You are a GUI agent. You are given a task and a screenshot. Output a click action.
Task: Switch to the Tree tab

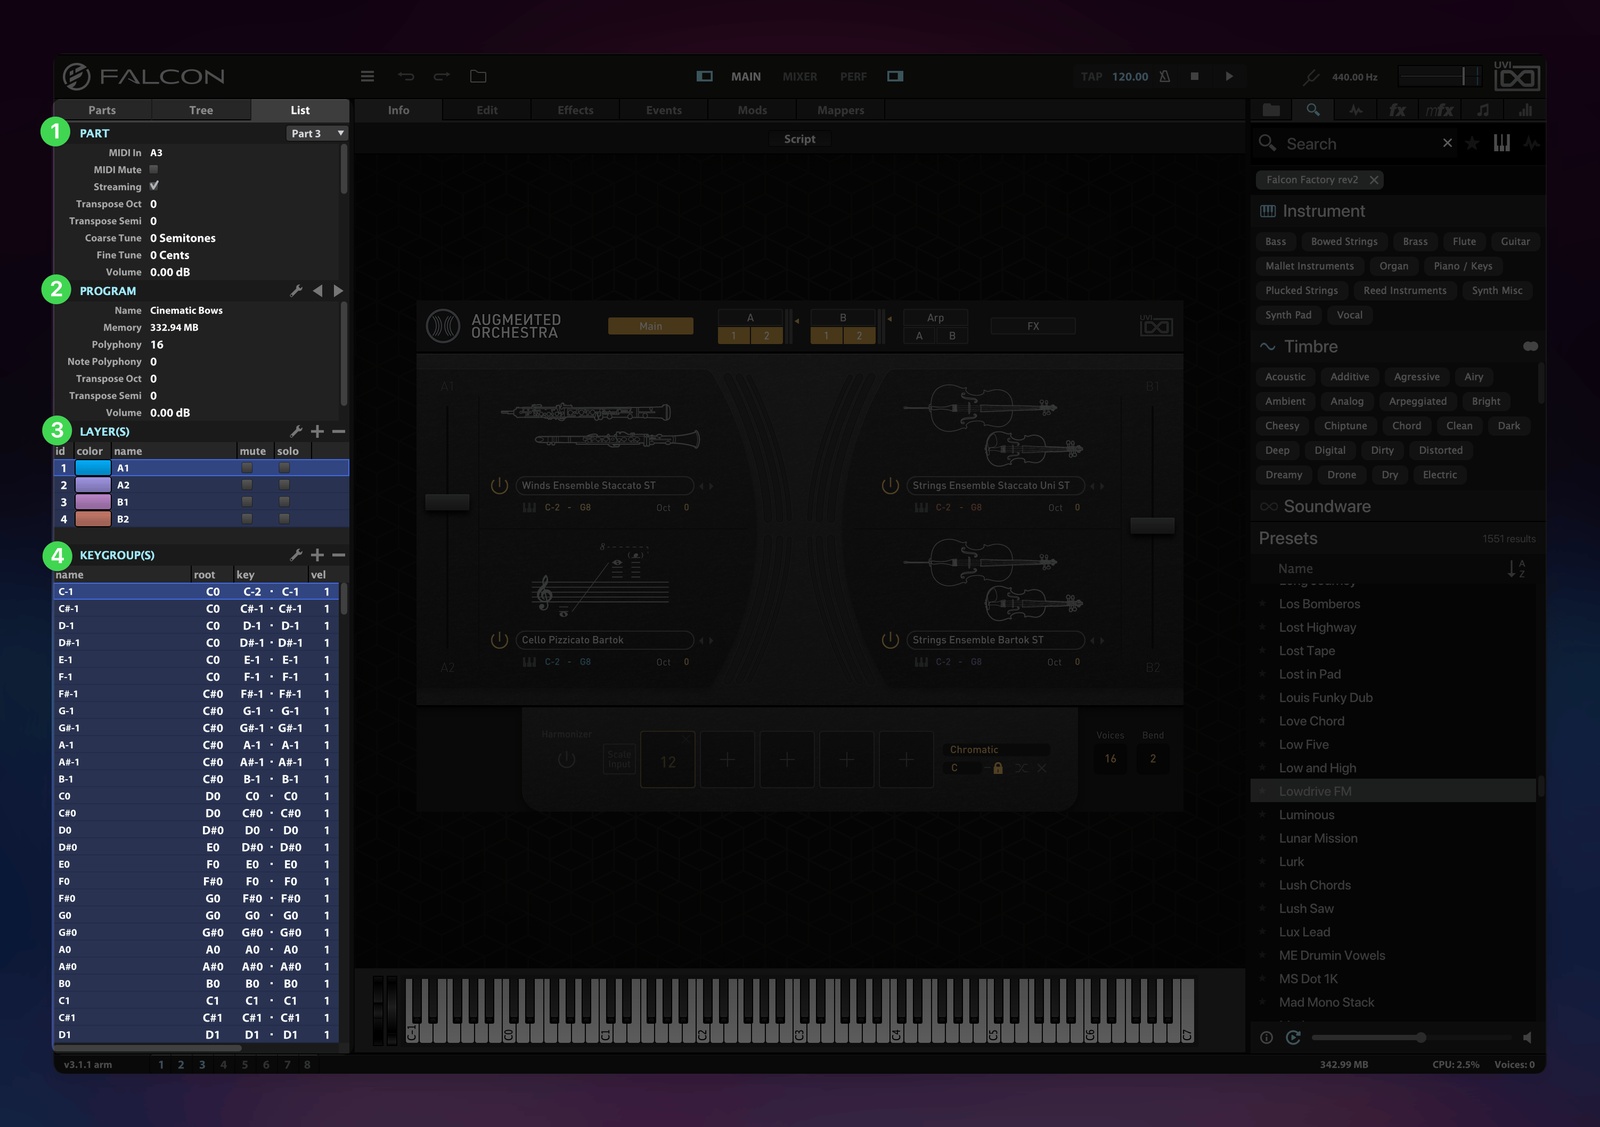[201, 110]
